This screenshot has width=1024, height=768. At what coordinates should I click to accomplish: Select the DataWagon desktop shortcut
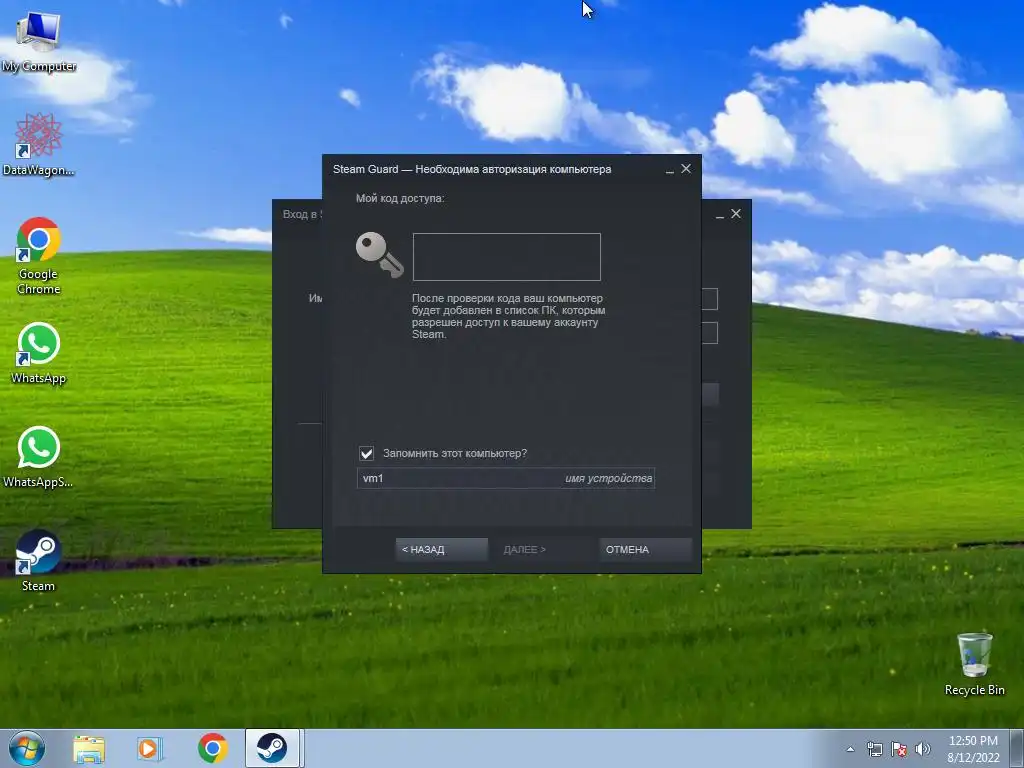(39, 145)
